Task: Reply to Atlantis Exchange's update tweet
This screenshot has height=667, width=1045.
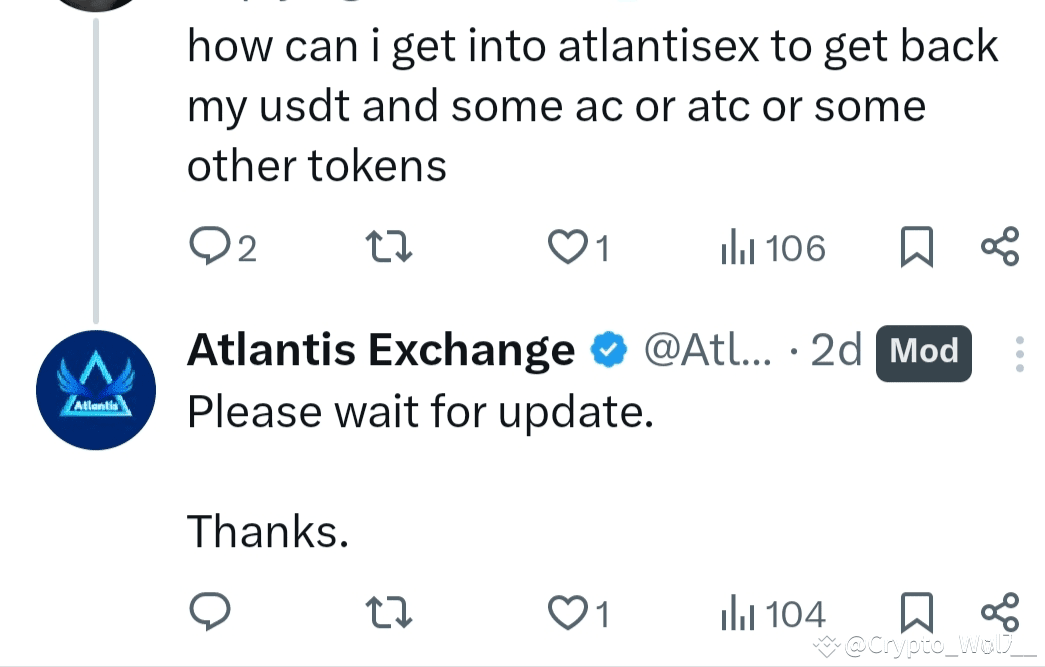Action: pyautogui.click(x=209, y=612)
